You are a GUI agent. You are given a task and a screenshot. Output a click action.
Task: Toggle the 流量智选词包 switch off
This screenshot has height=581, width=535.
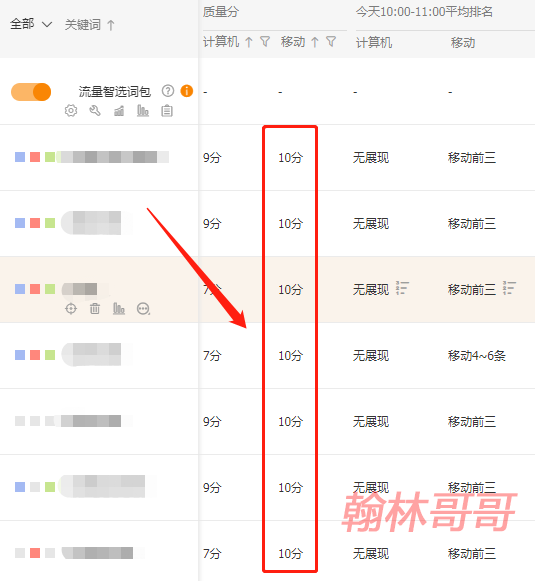pos(31,92)
